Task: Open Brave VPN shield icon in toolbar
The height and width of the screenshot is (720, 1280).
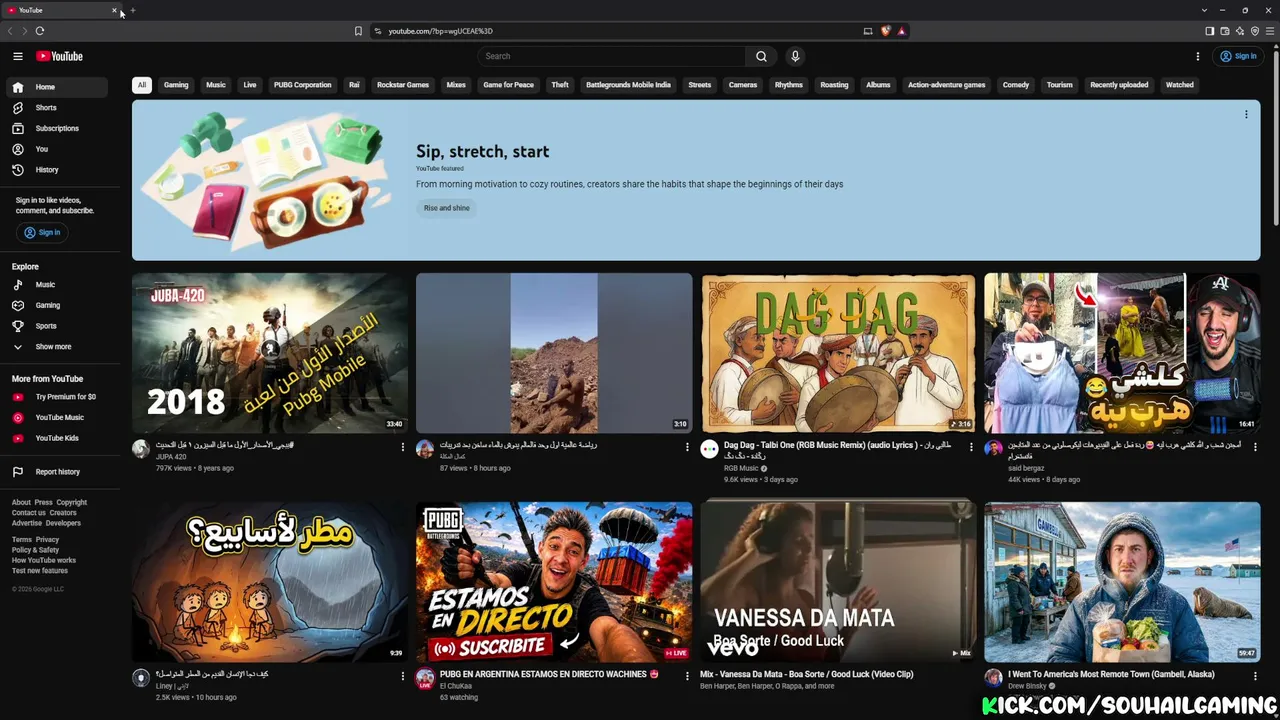Action: coord(1255,31)
